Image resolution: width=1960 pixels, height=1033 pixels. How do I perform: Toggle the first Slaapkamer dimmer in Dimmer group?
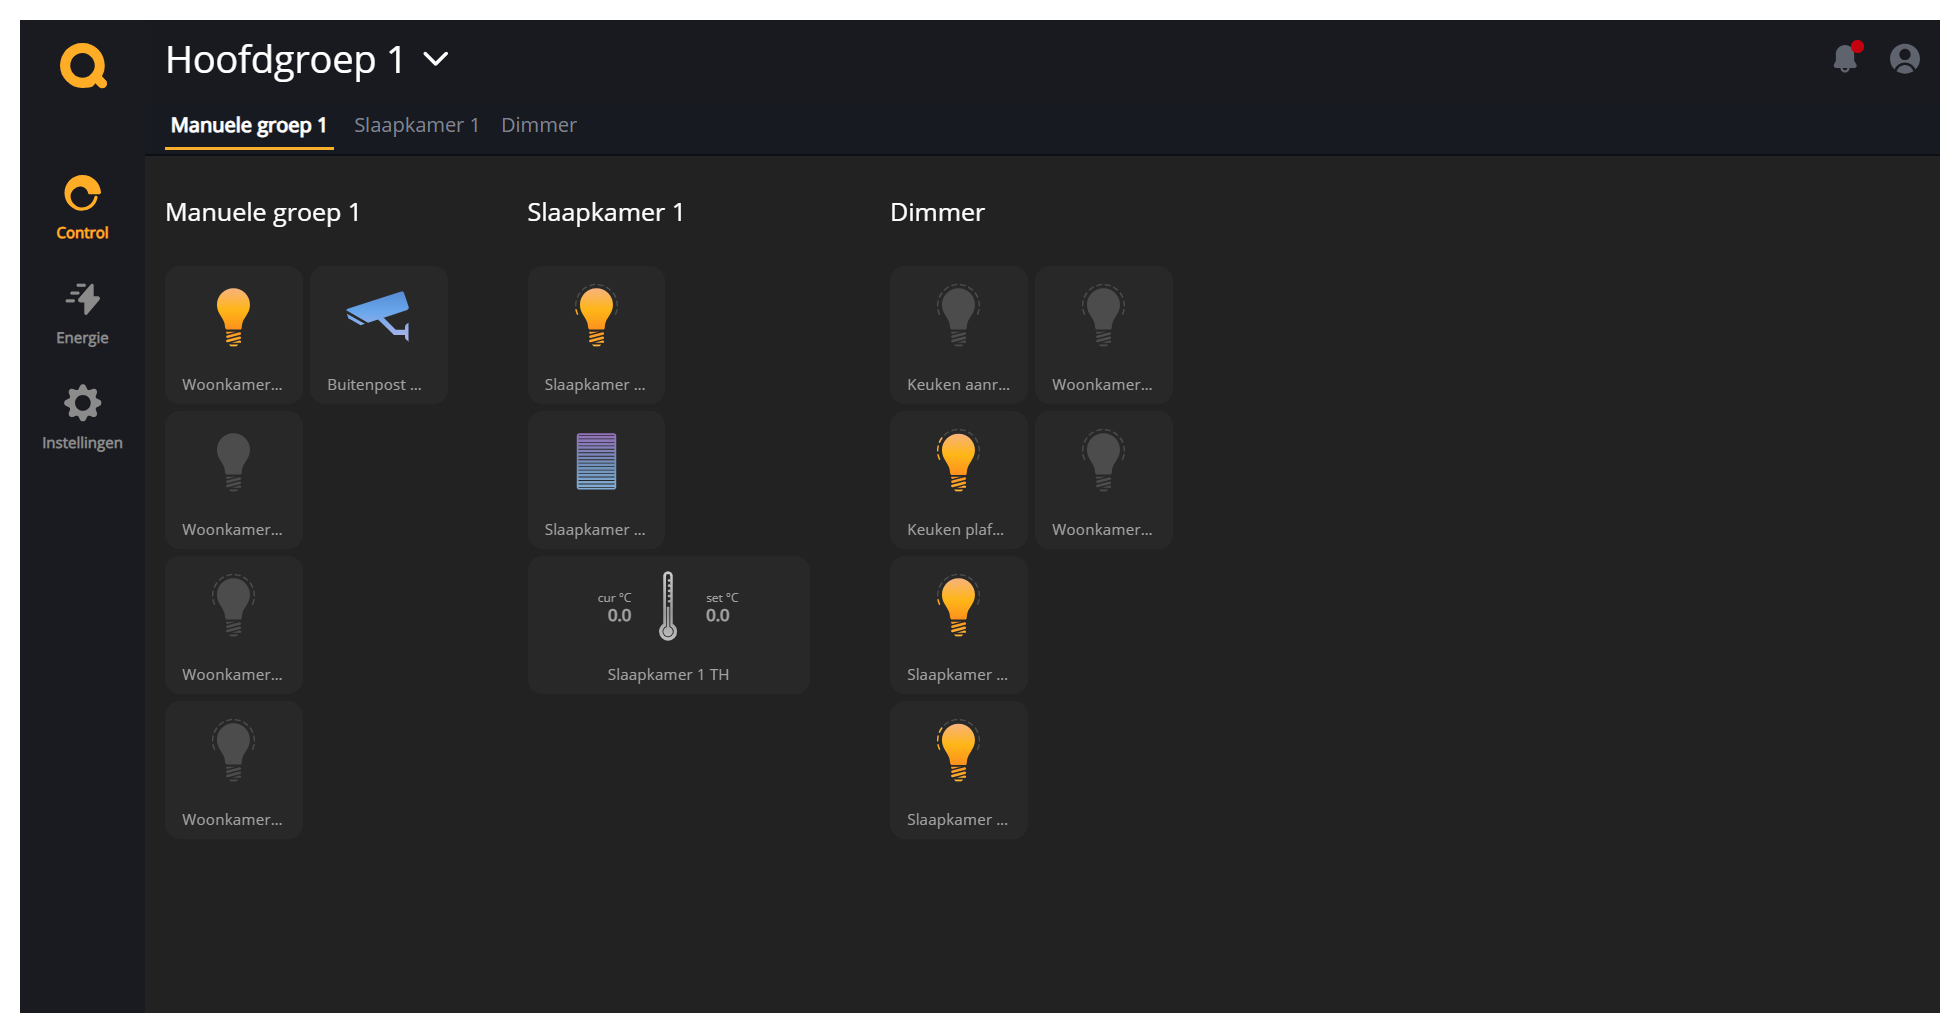click(958, 625)
